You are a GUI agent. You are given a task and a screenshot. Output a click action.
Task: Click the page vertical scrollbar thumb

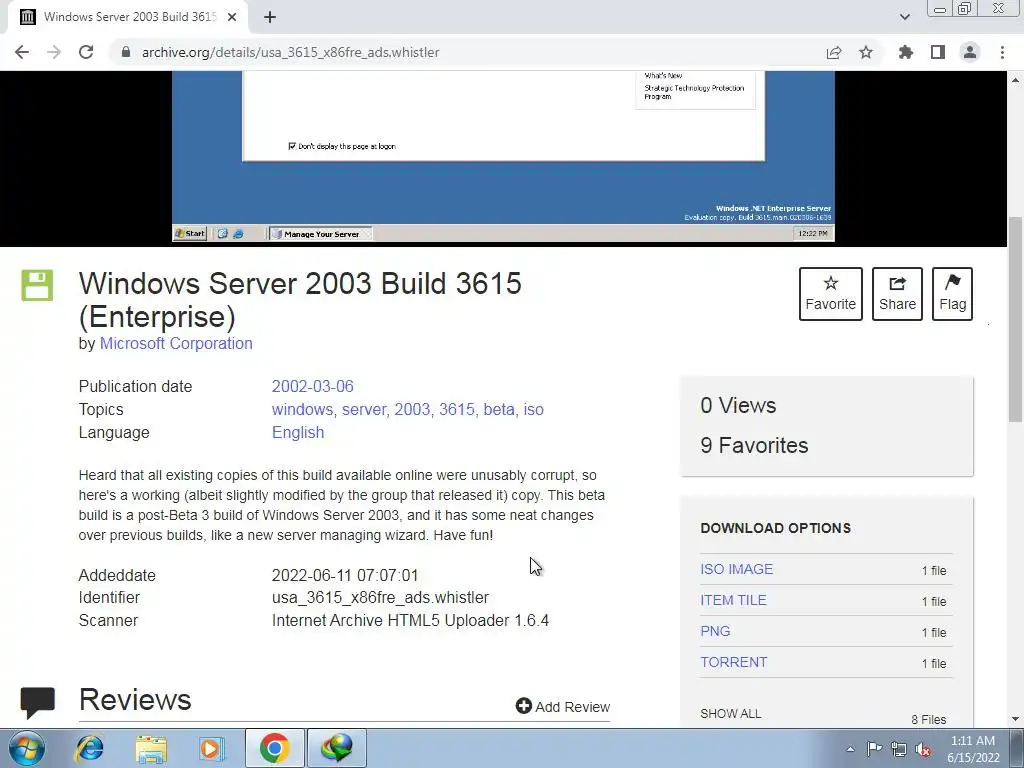1015,320
